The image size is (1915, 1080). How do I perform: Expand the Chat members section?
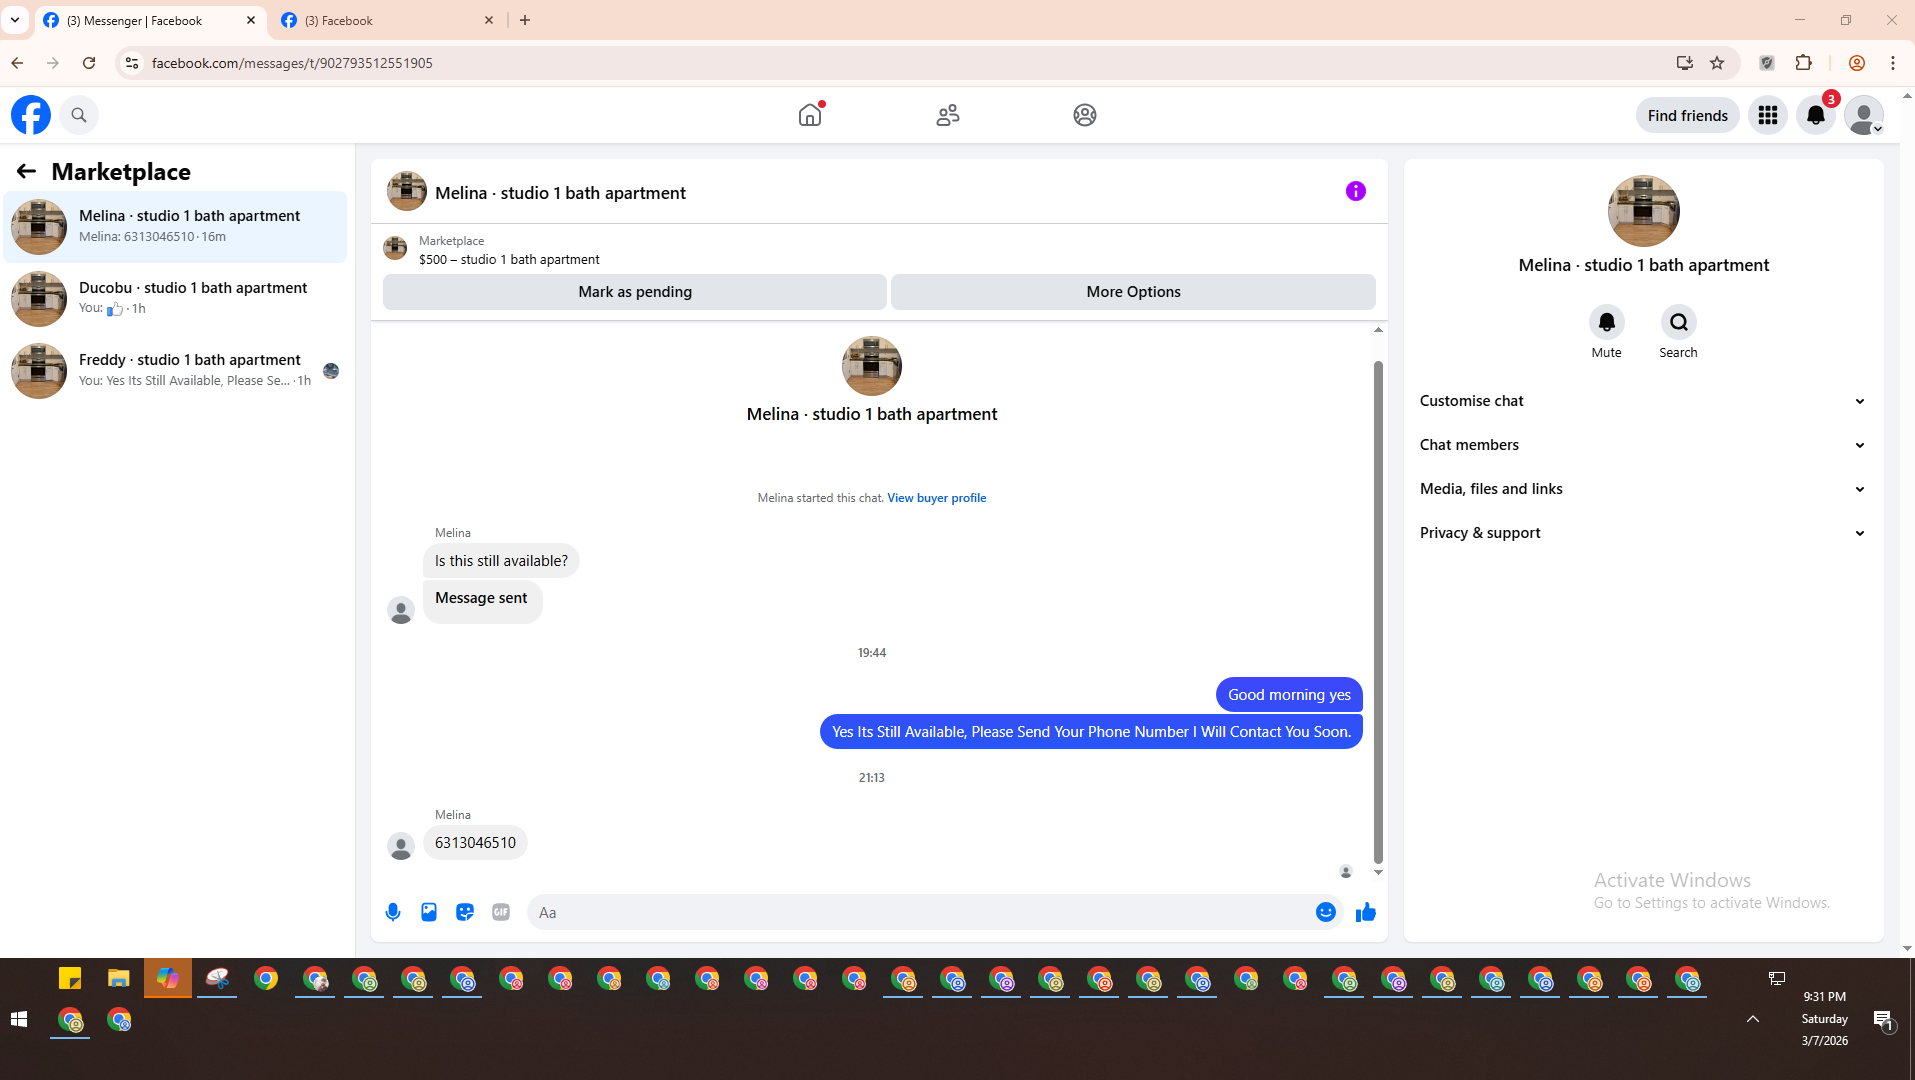pyautogui.click(x=1643, y=445)
